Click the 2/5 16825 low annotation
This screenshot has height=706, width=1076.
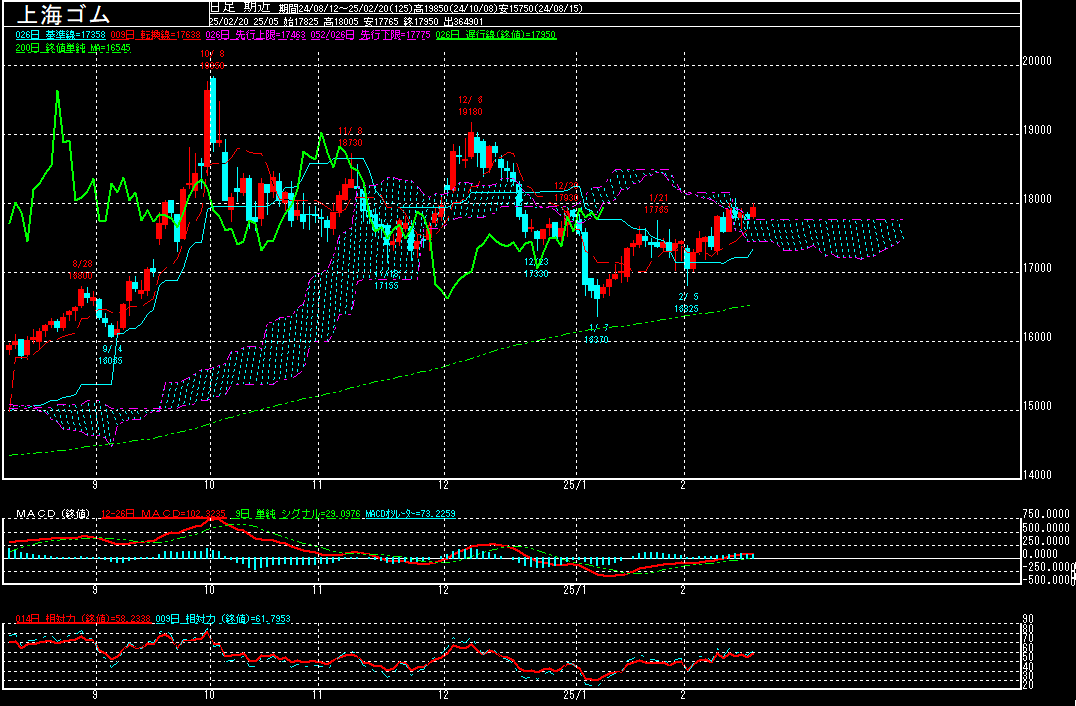(686, 303)
